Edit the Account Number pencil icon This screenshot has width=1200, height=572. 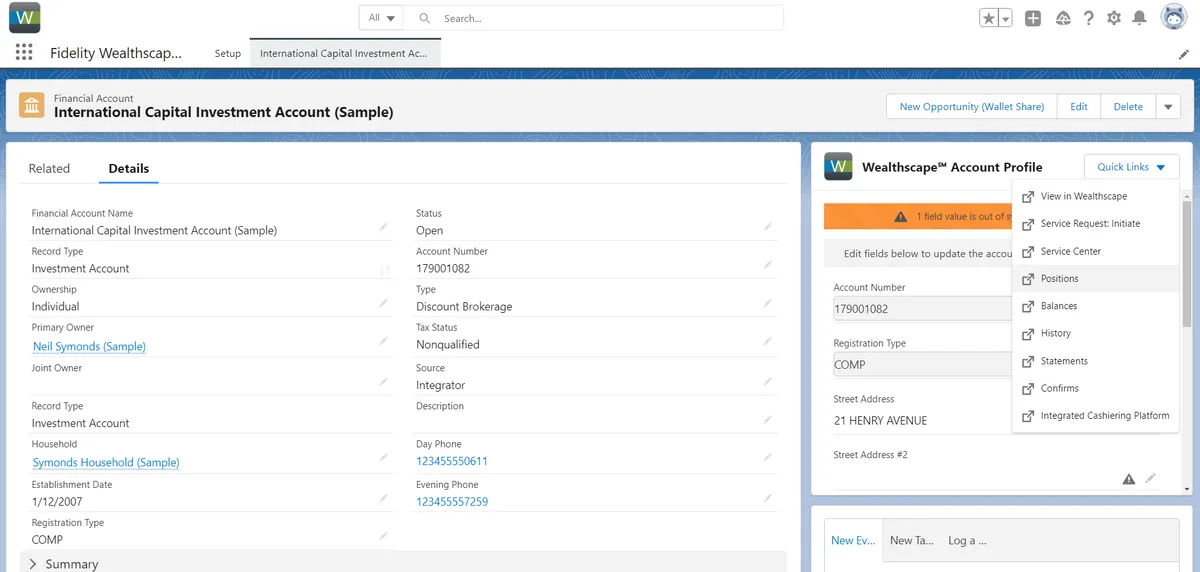768,265
